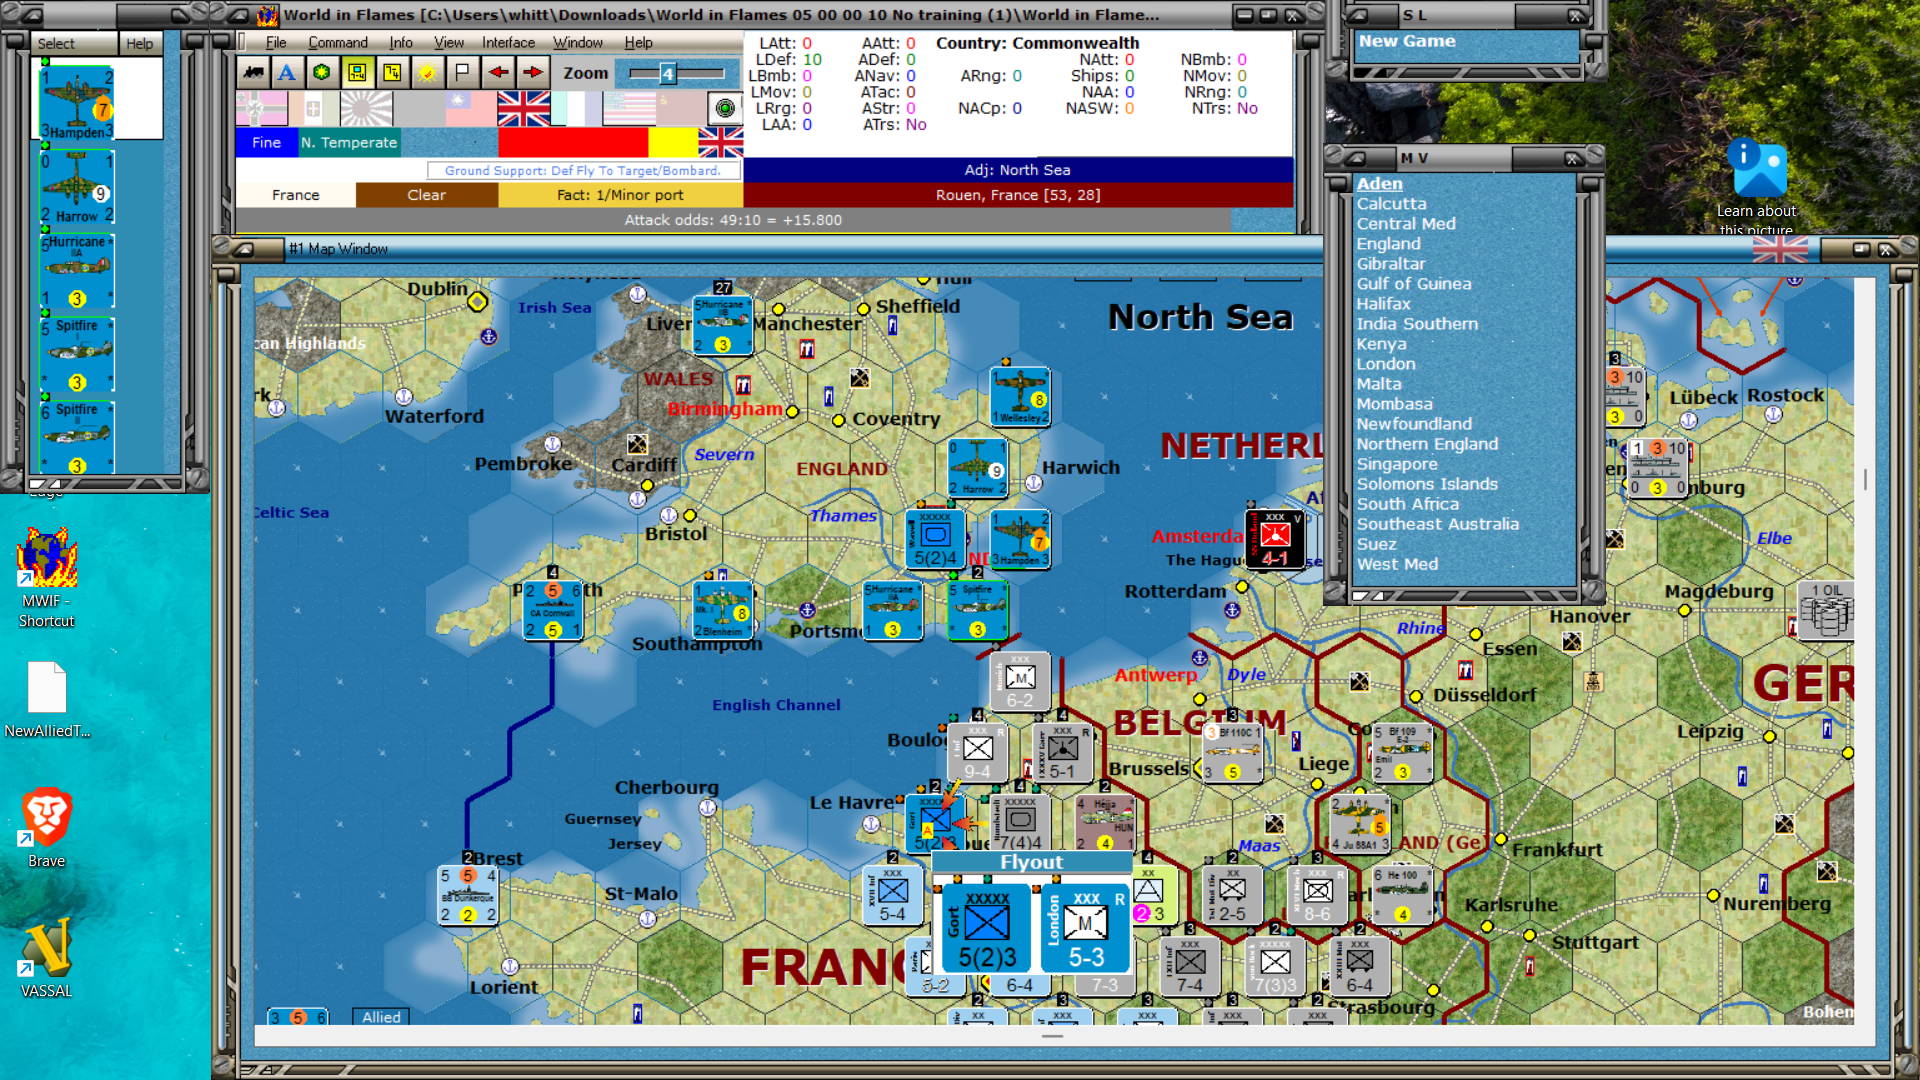This screenshot has width=1920, height=1080.
Task: Select Malta in the M V list
Action: pos(1379,383)
